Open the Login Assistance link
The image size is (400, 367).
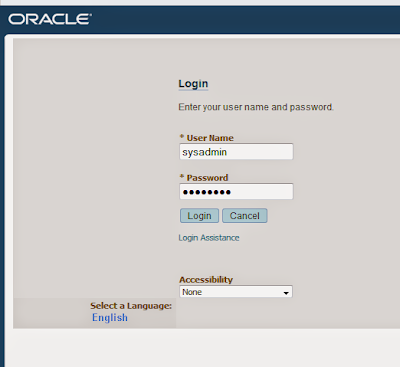[209, 238]
